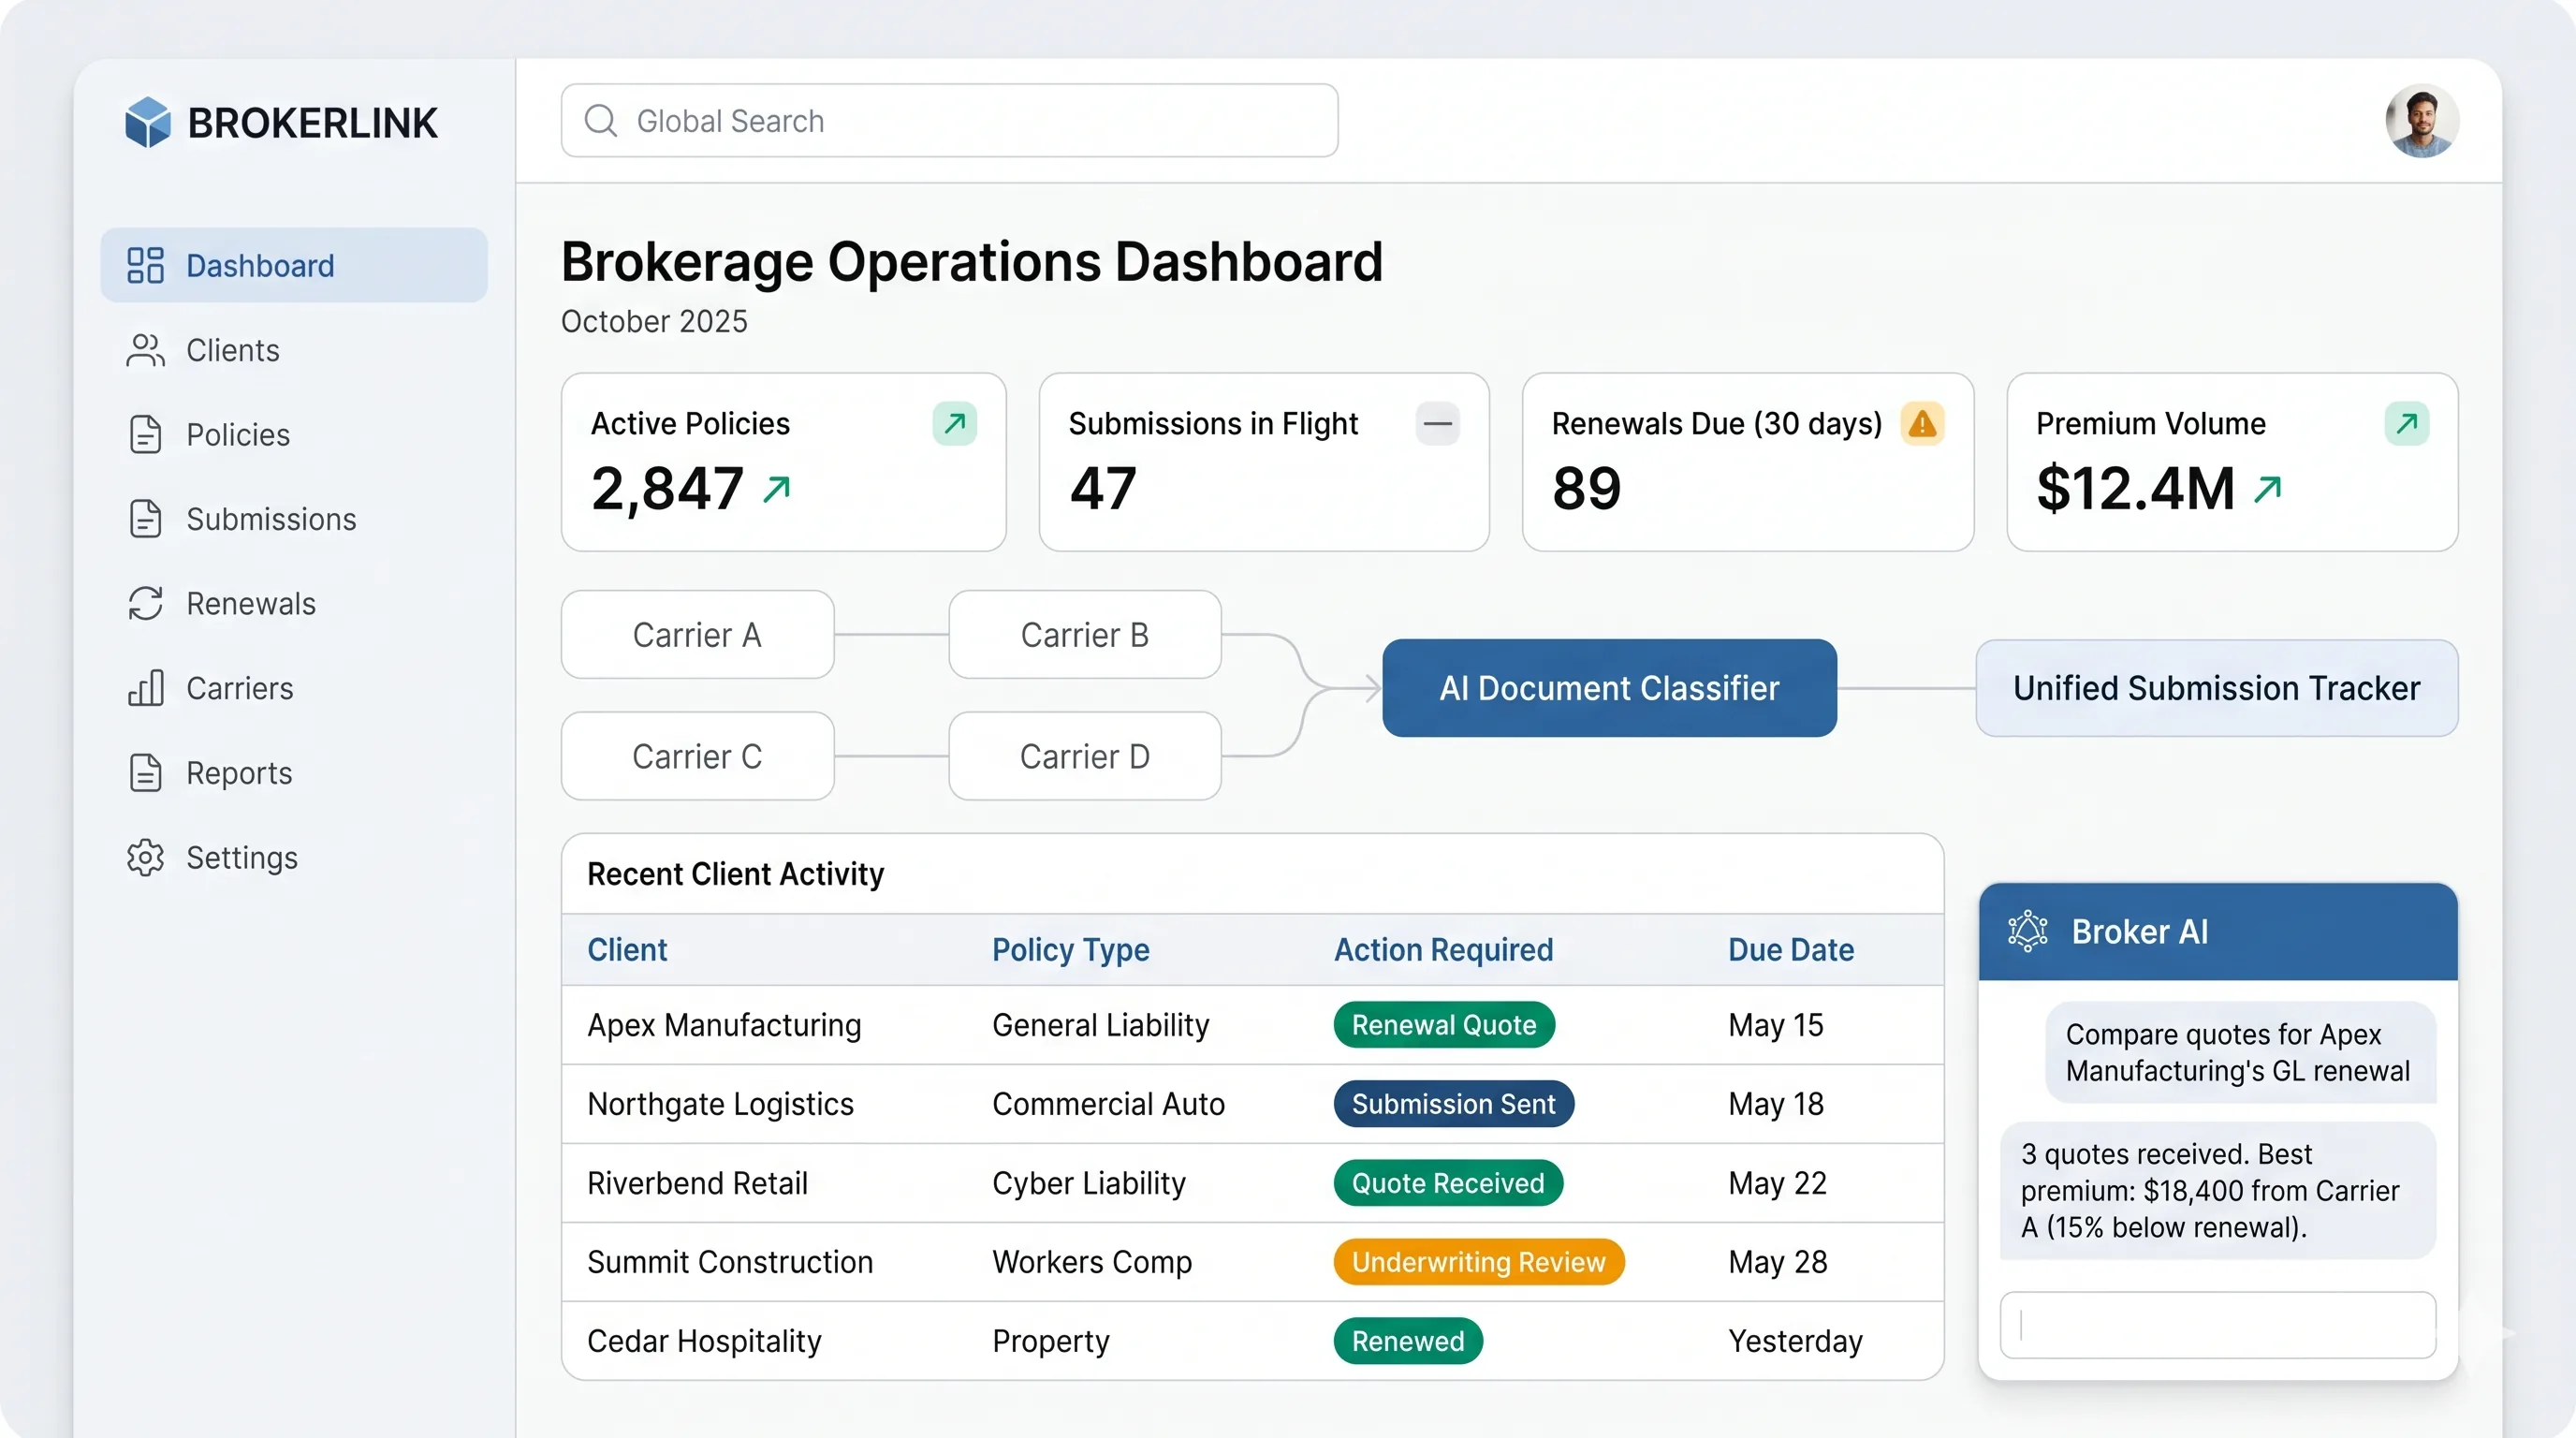
Task: Click inside the Broker AI message box
Action: pyautogui.click(x=2217, y=1324)
